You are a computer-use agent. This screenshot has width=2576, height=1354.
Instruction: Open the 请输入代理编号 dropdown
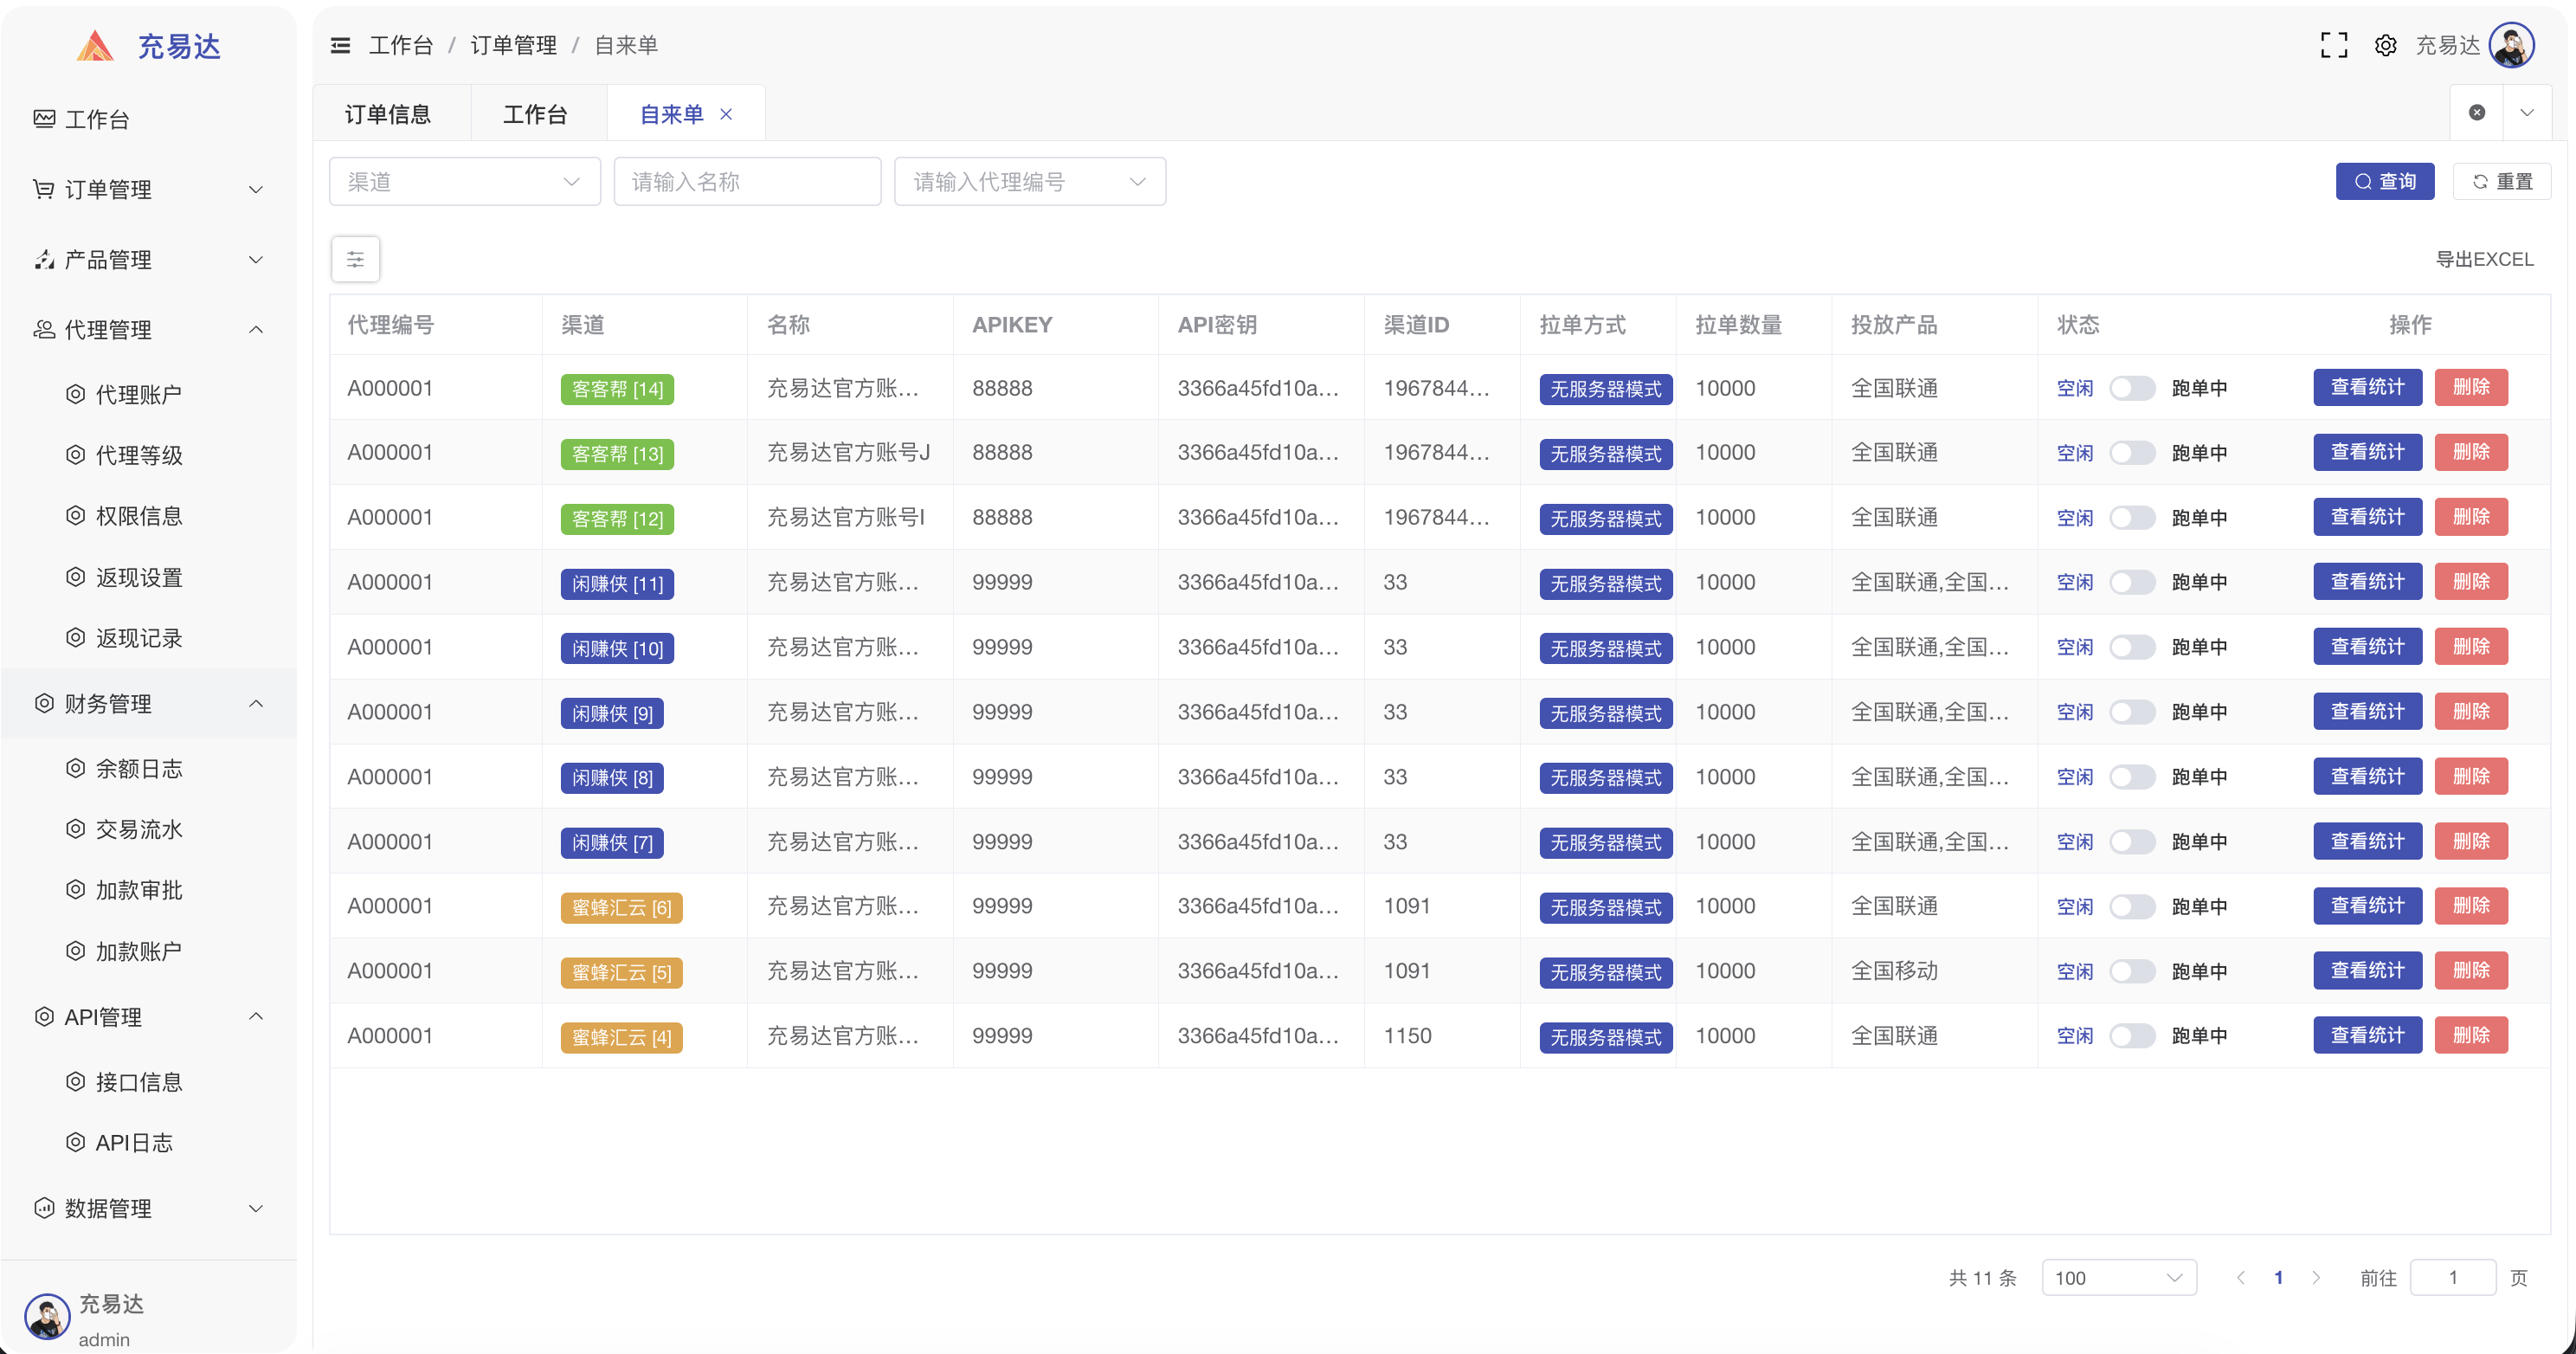(1030, 182)
